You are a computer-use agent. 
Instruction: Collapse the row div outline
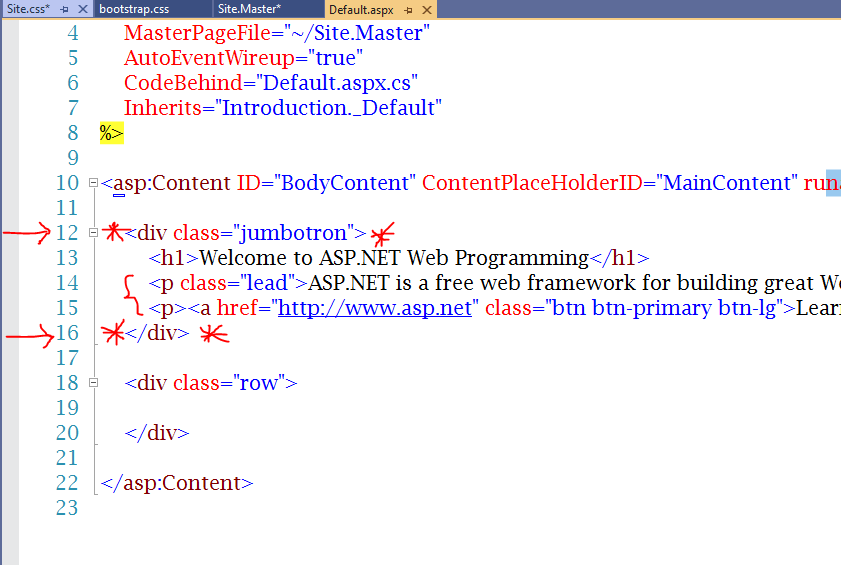(93, 383)
